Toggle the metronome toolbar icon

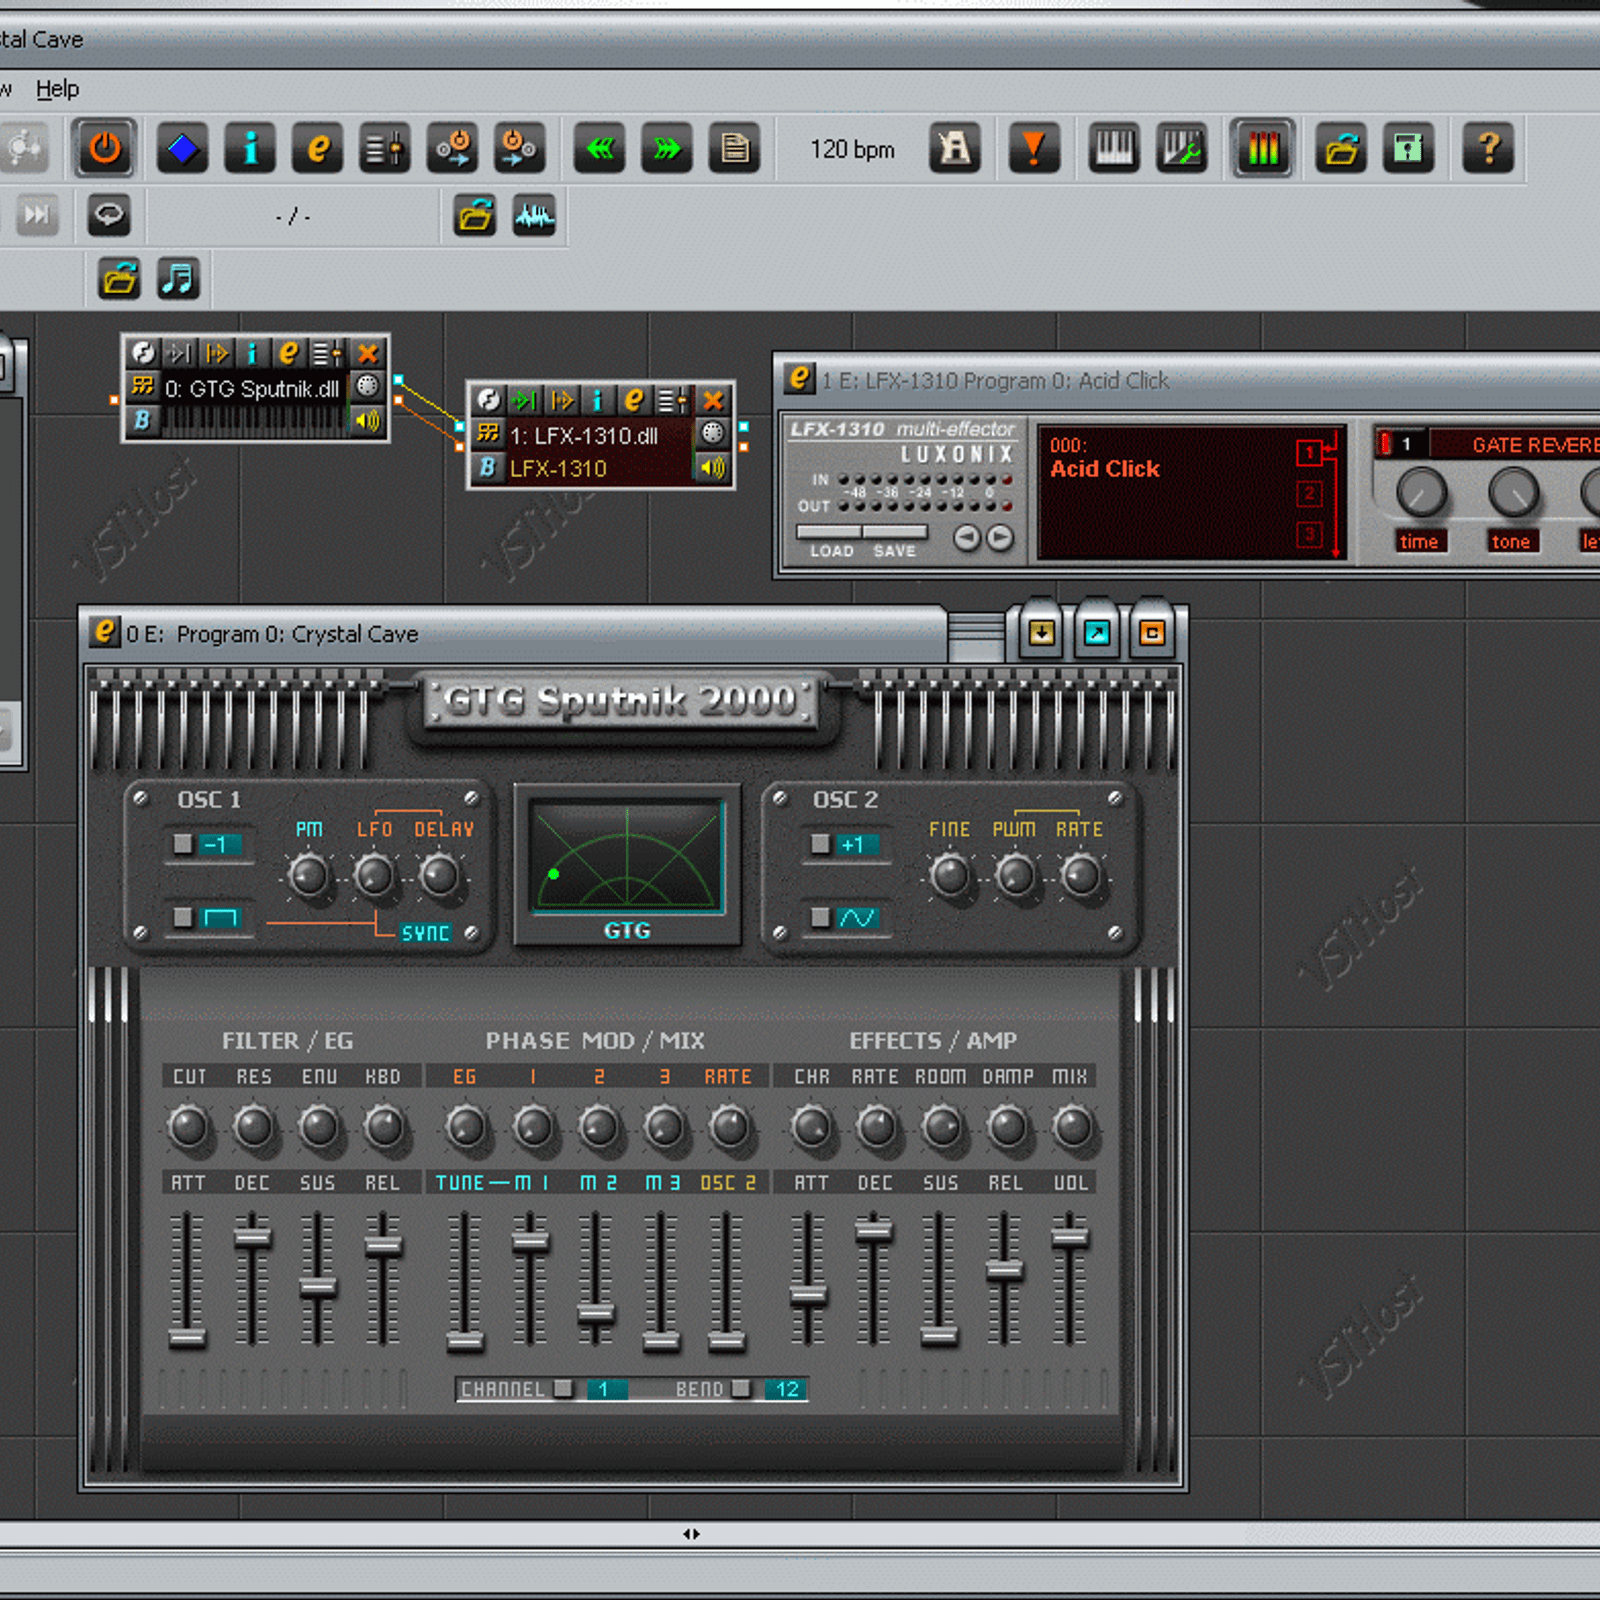[x=955, y=149]
